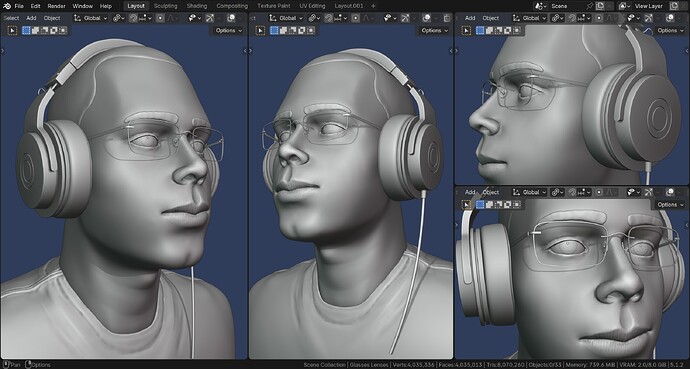Open the pivot point dropdown in left viewport
690x369 pixels.
(x=119, y=18)
